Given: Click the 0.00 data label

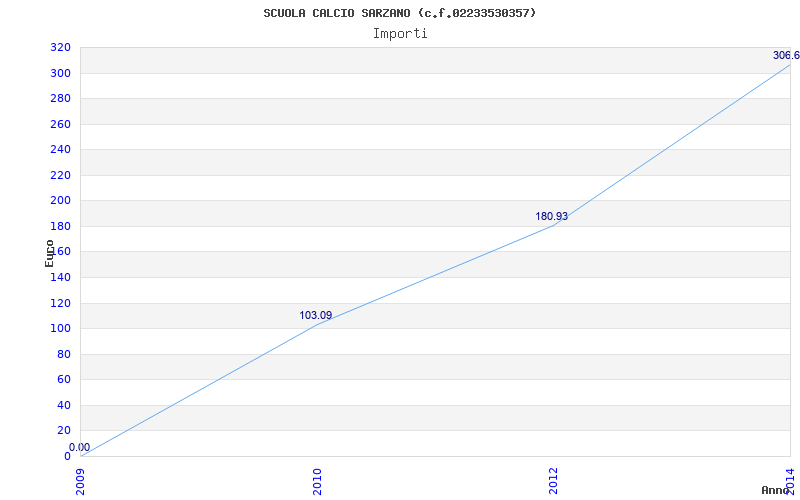Looking at the screenshot, I should point(80,447).
